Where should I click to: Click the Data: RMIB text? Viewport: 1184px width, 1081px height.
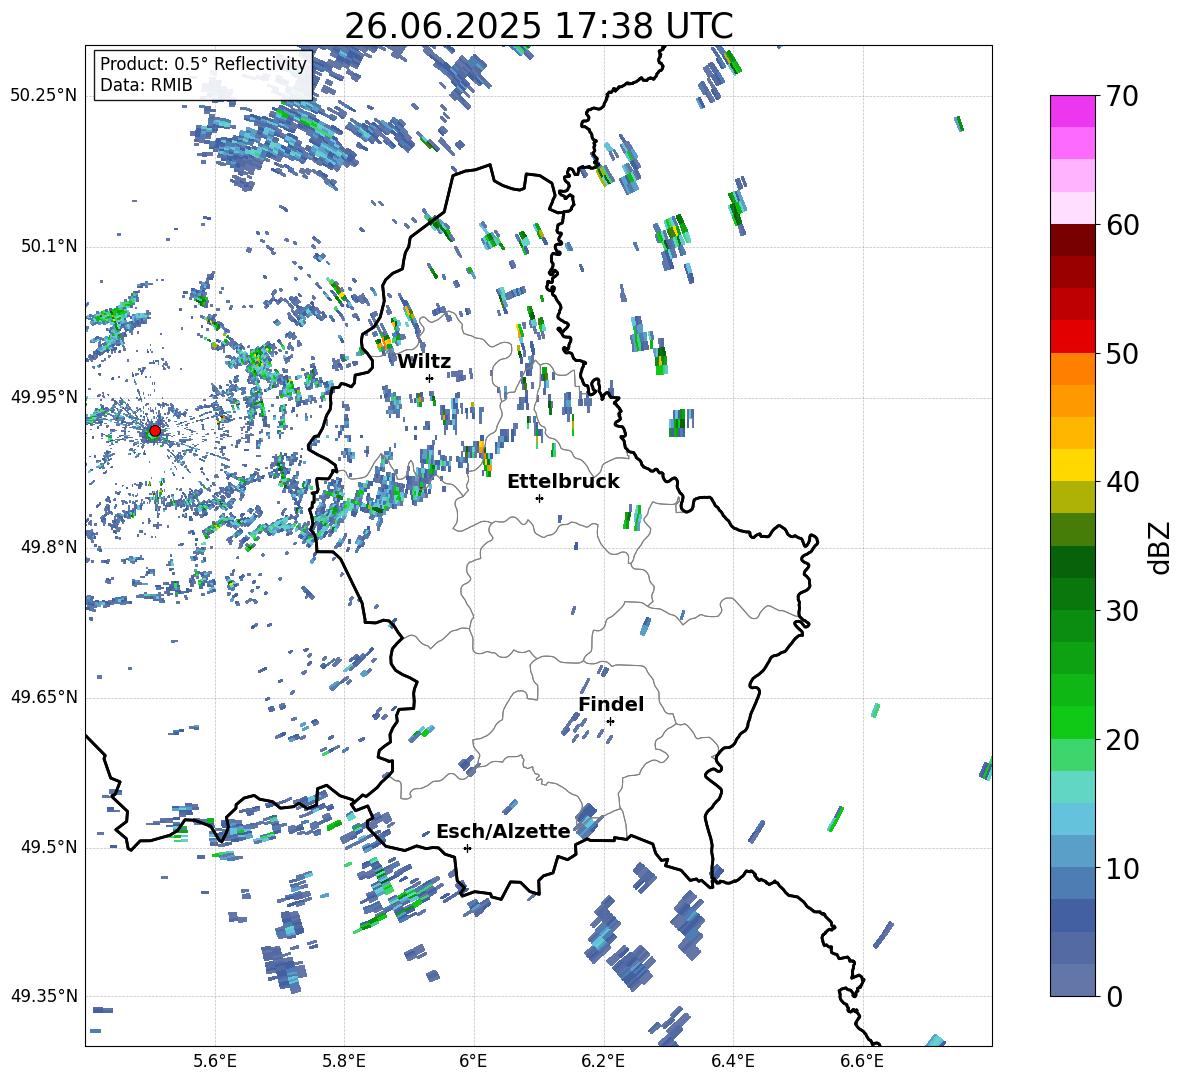(146, 85)
